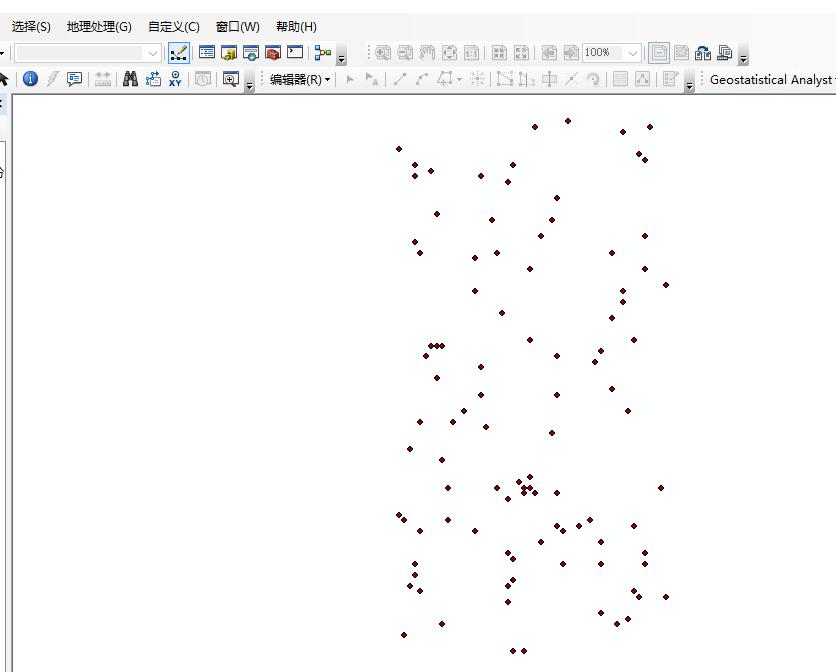Select the layout Pan tool
The width and height of the screenshot is (836, 672).
427,52
